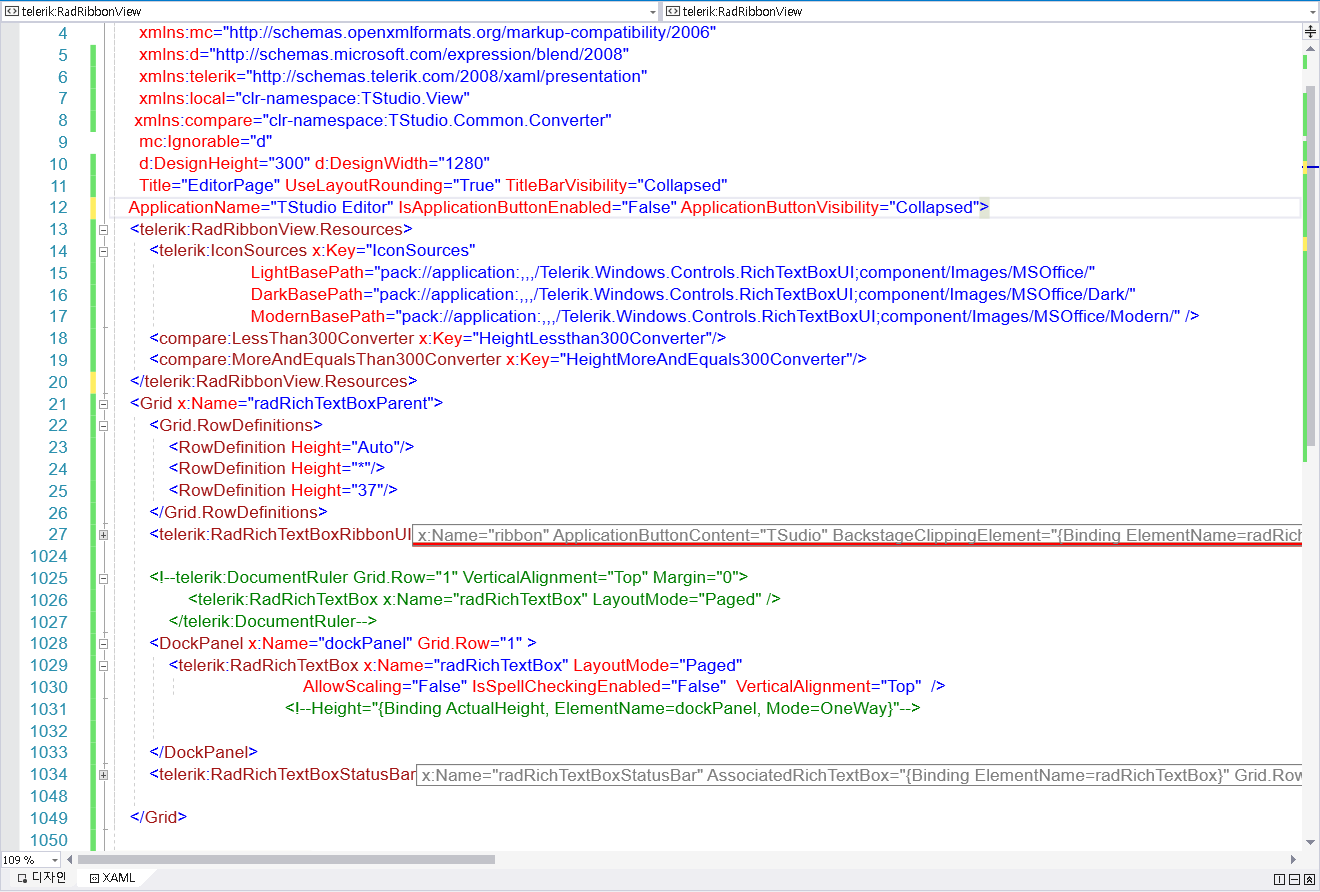Open the 109 % zoom dropdown
This screenshot has width=1320, height=892.
[55, 860]
